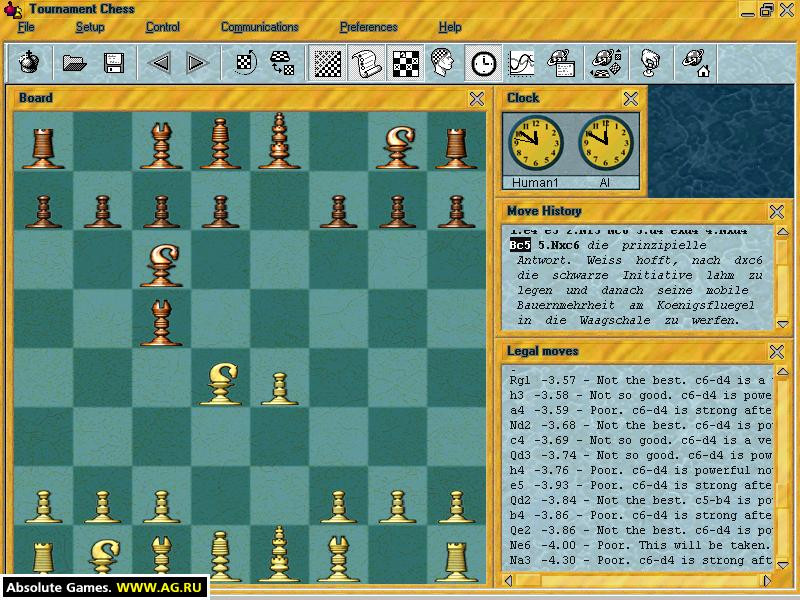Toggle the Move History scroll icon
The height and width of the screenshot is (600, 800).
(366, 63)
